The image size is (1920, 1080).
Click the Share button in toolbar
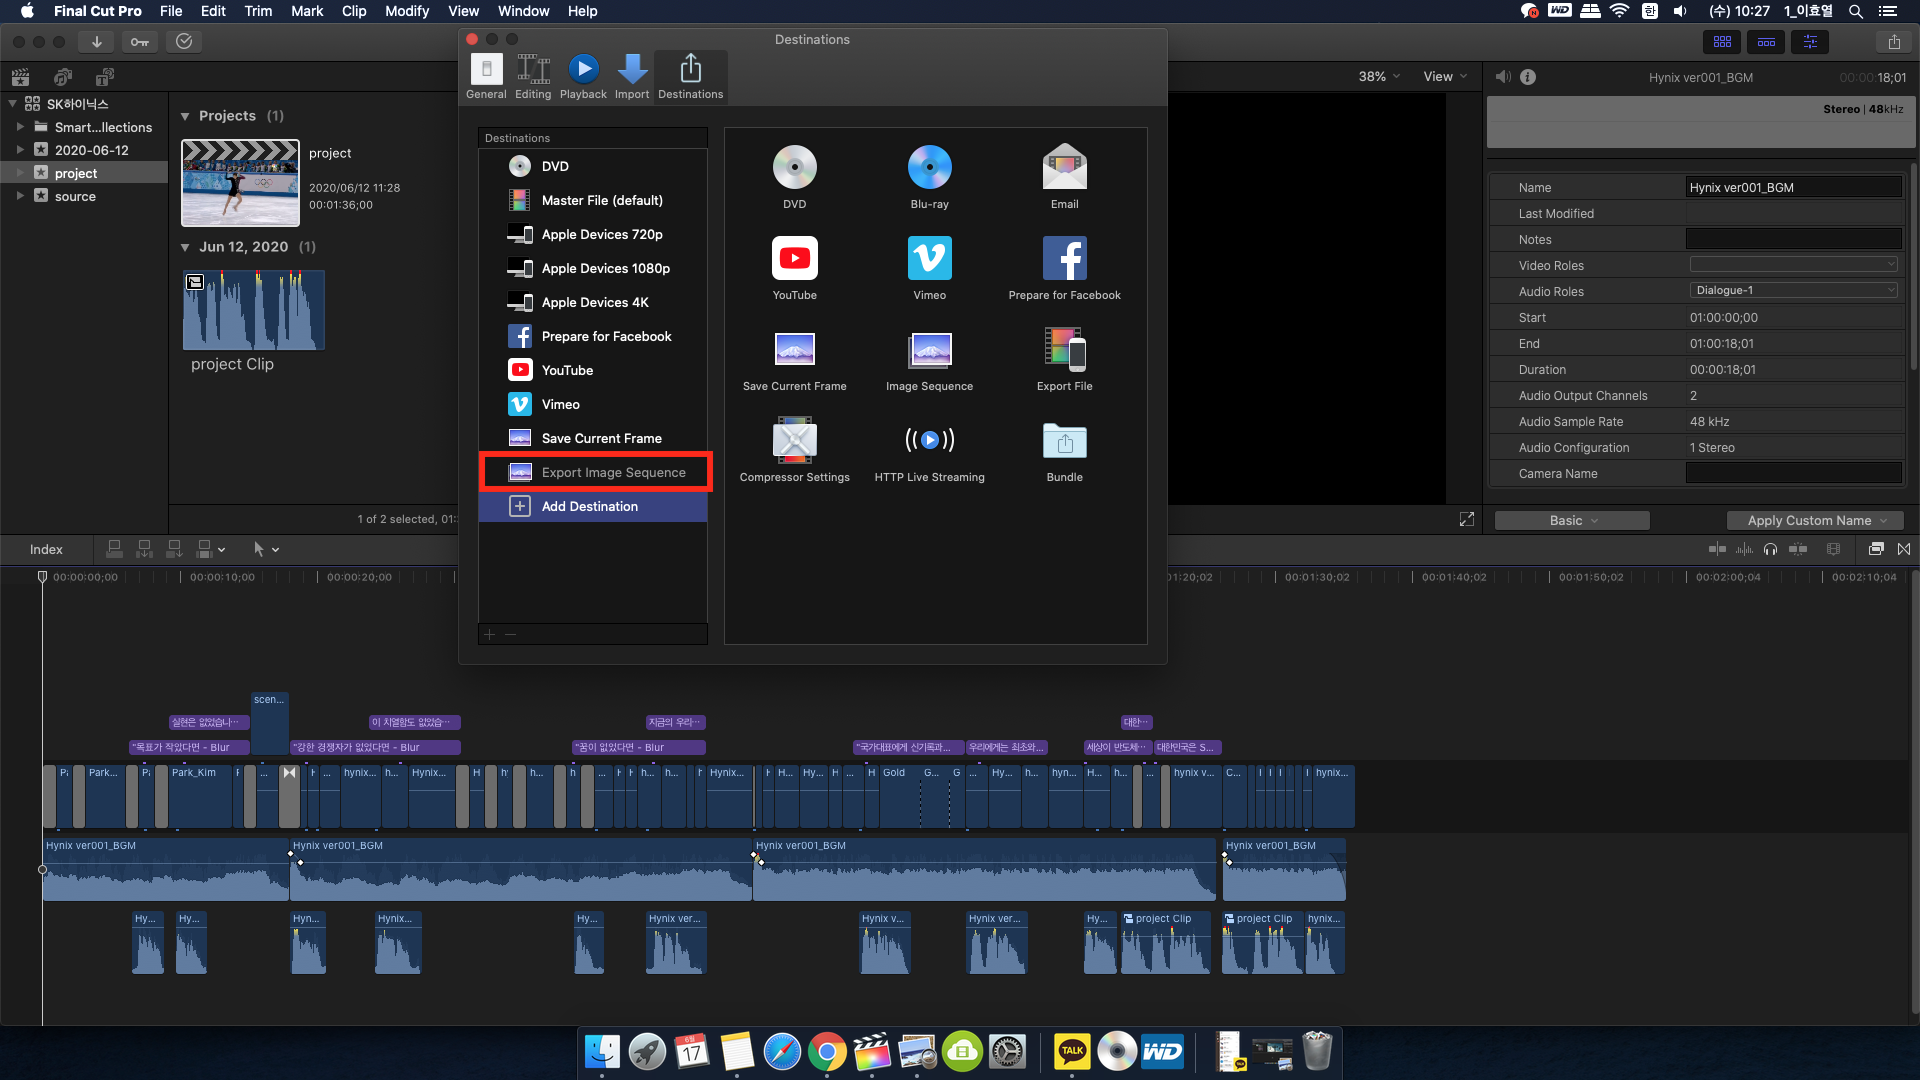point(1893,42)
